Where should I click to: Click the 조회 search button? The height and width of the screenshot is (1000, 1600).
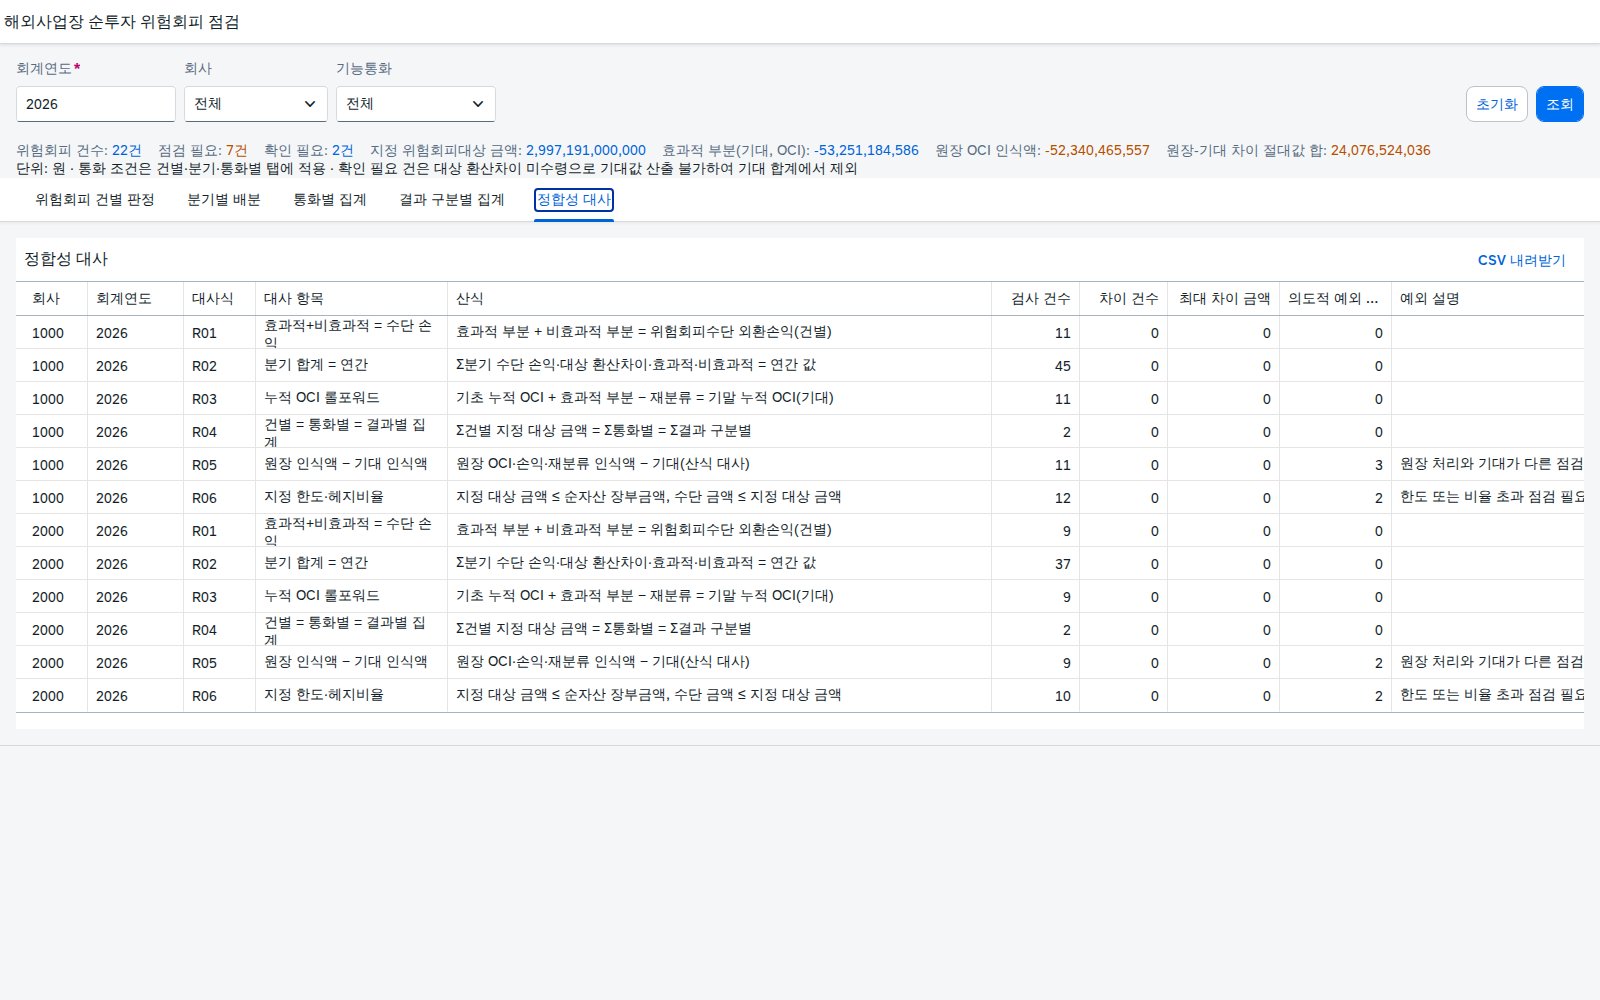tap(1560, 104)
